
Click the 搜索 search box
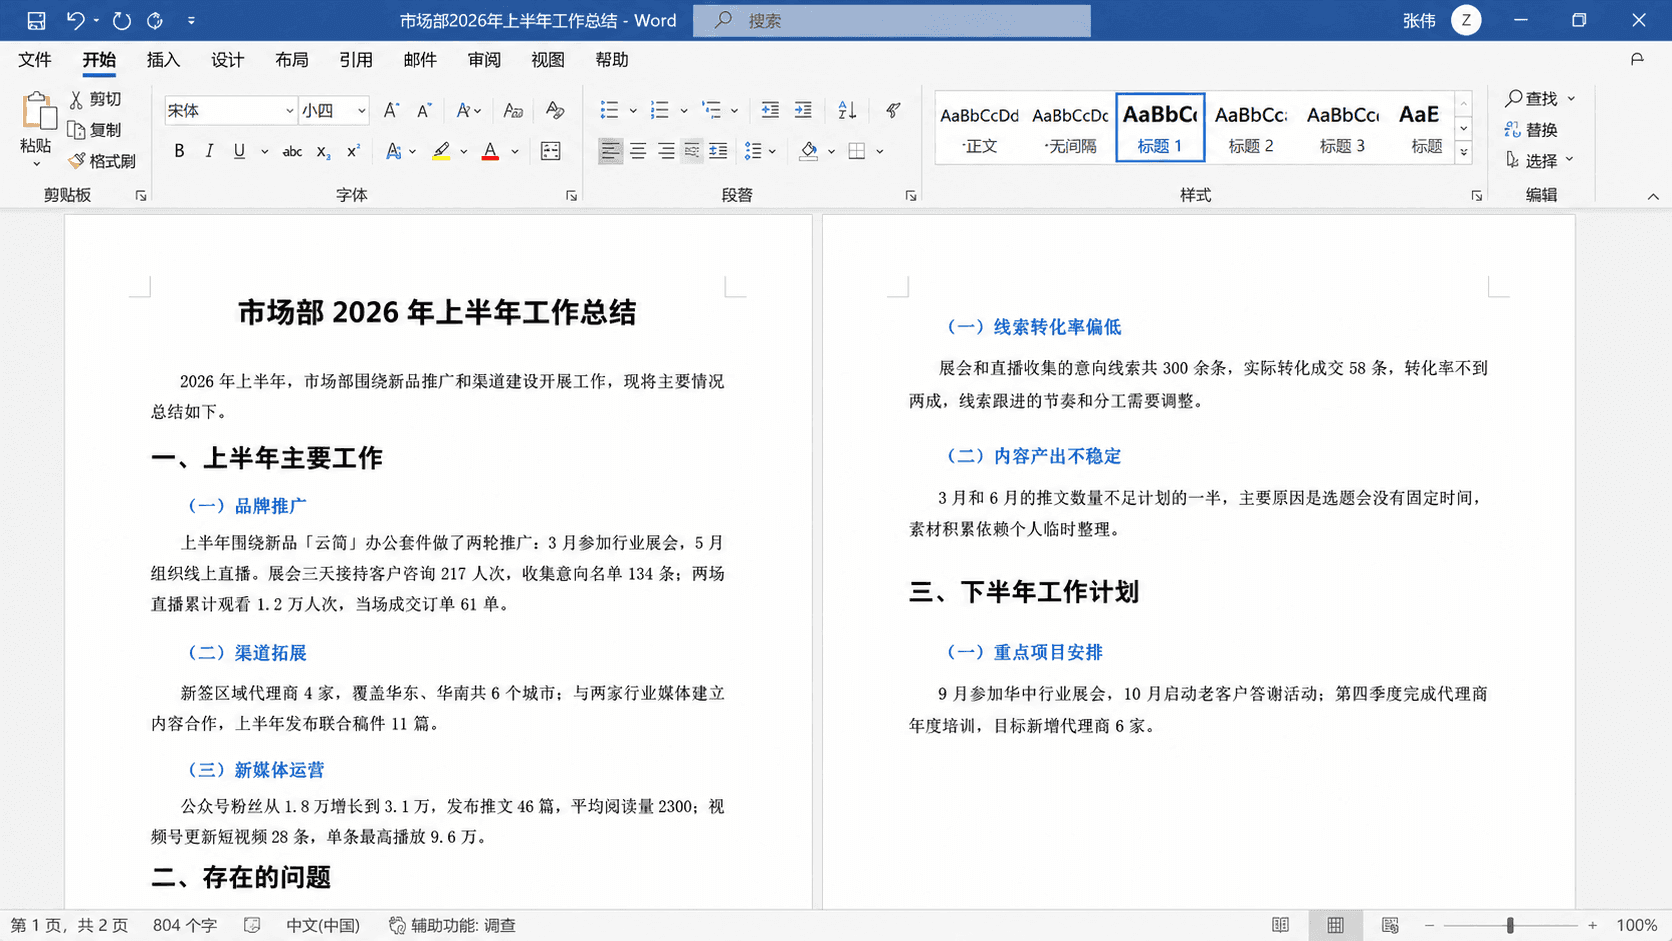(x=892, y=20)
